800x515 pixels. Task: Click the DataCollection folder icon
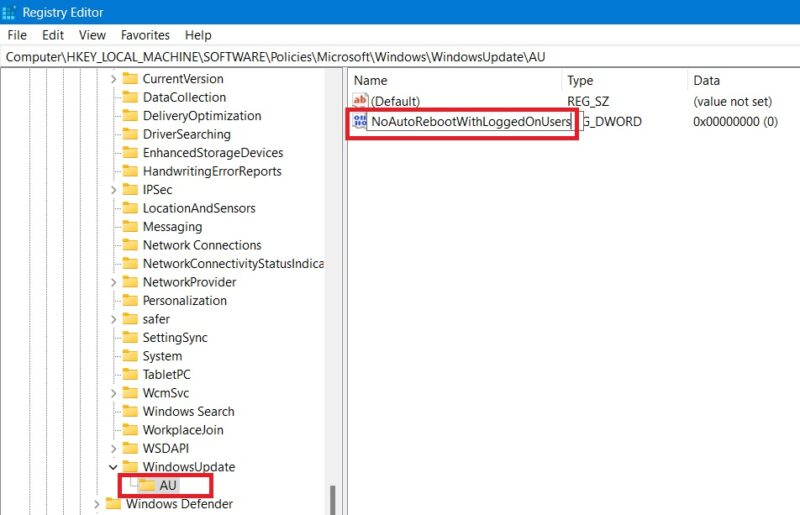130,97
